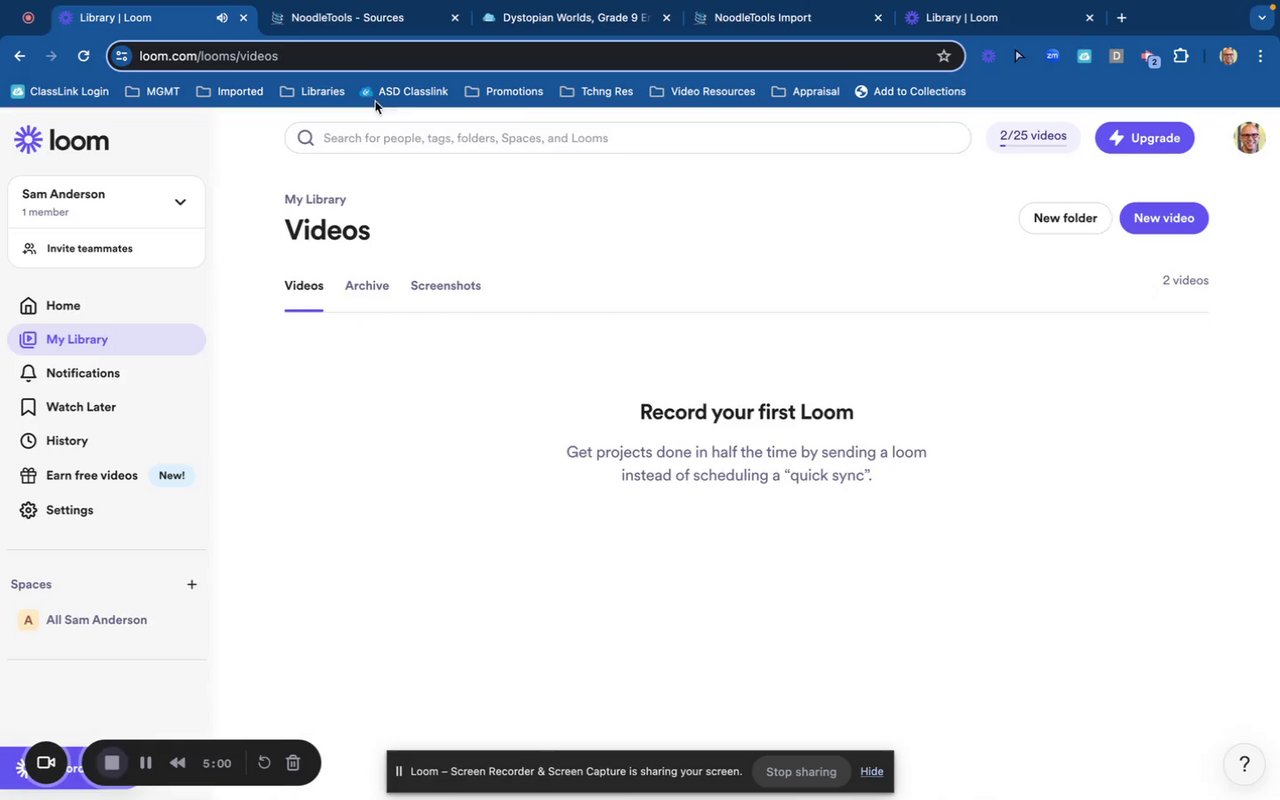Viewport: 1280px width, 800px height.
Task: Switch to the NoodleTools - Sources tab
Action: point(365,18)
